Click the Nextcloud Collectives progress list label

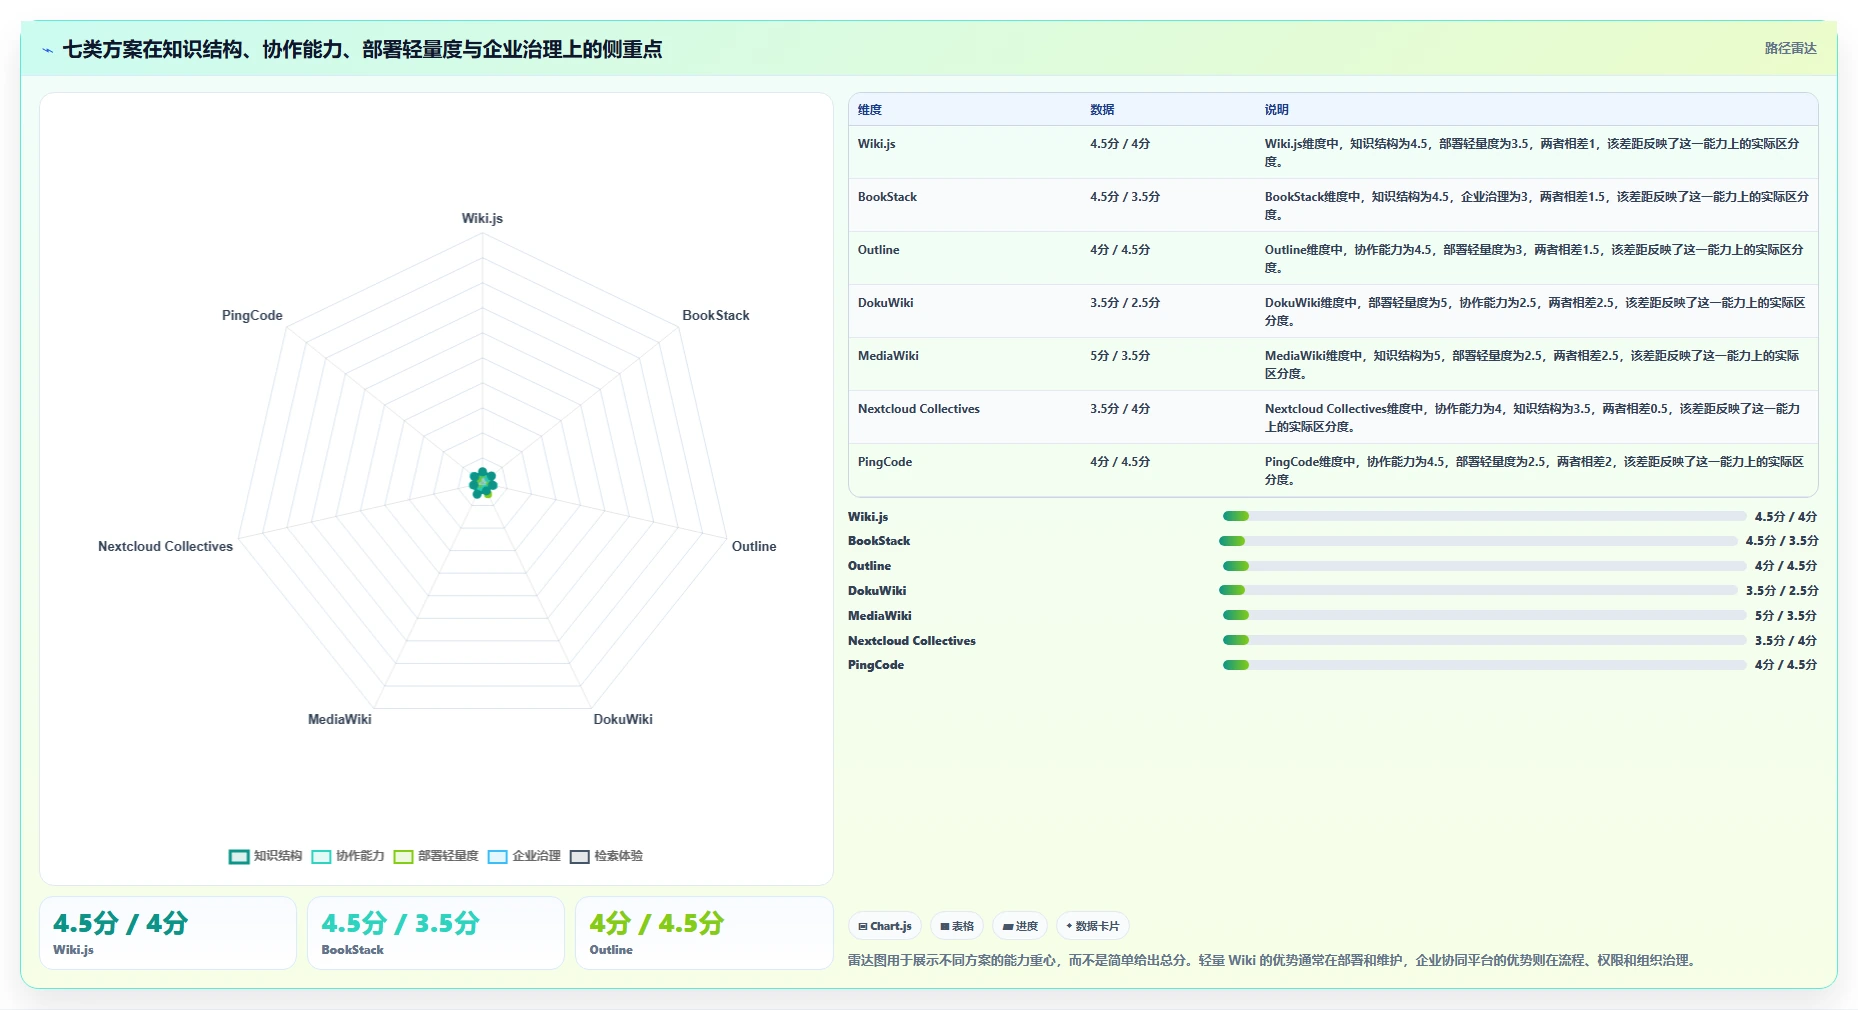pos(912,641)
